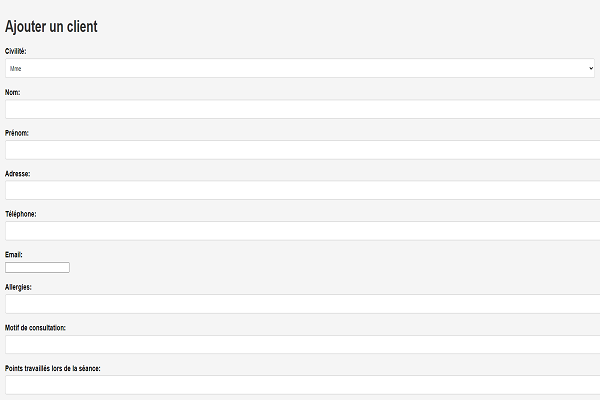
Task: Select the Motif de consultation field
Action: point(303,344)
